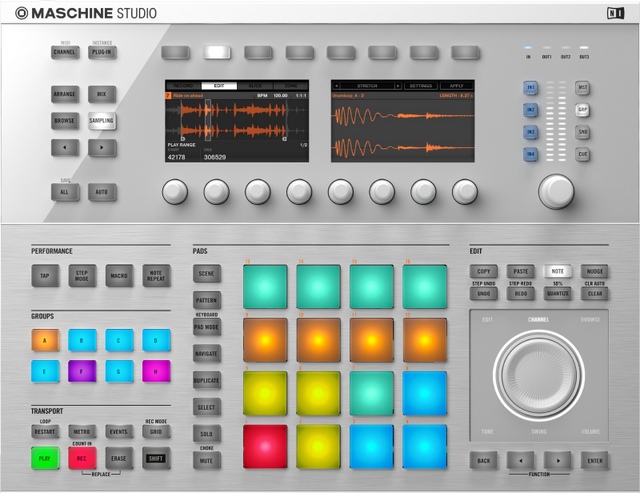
Task: Click the UNDO button
Action: coord(484,293)
